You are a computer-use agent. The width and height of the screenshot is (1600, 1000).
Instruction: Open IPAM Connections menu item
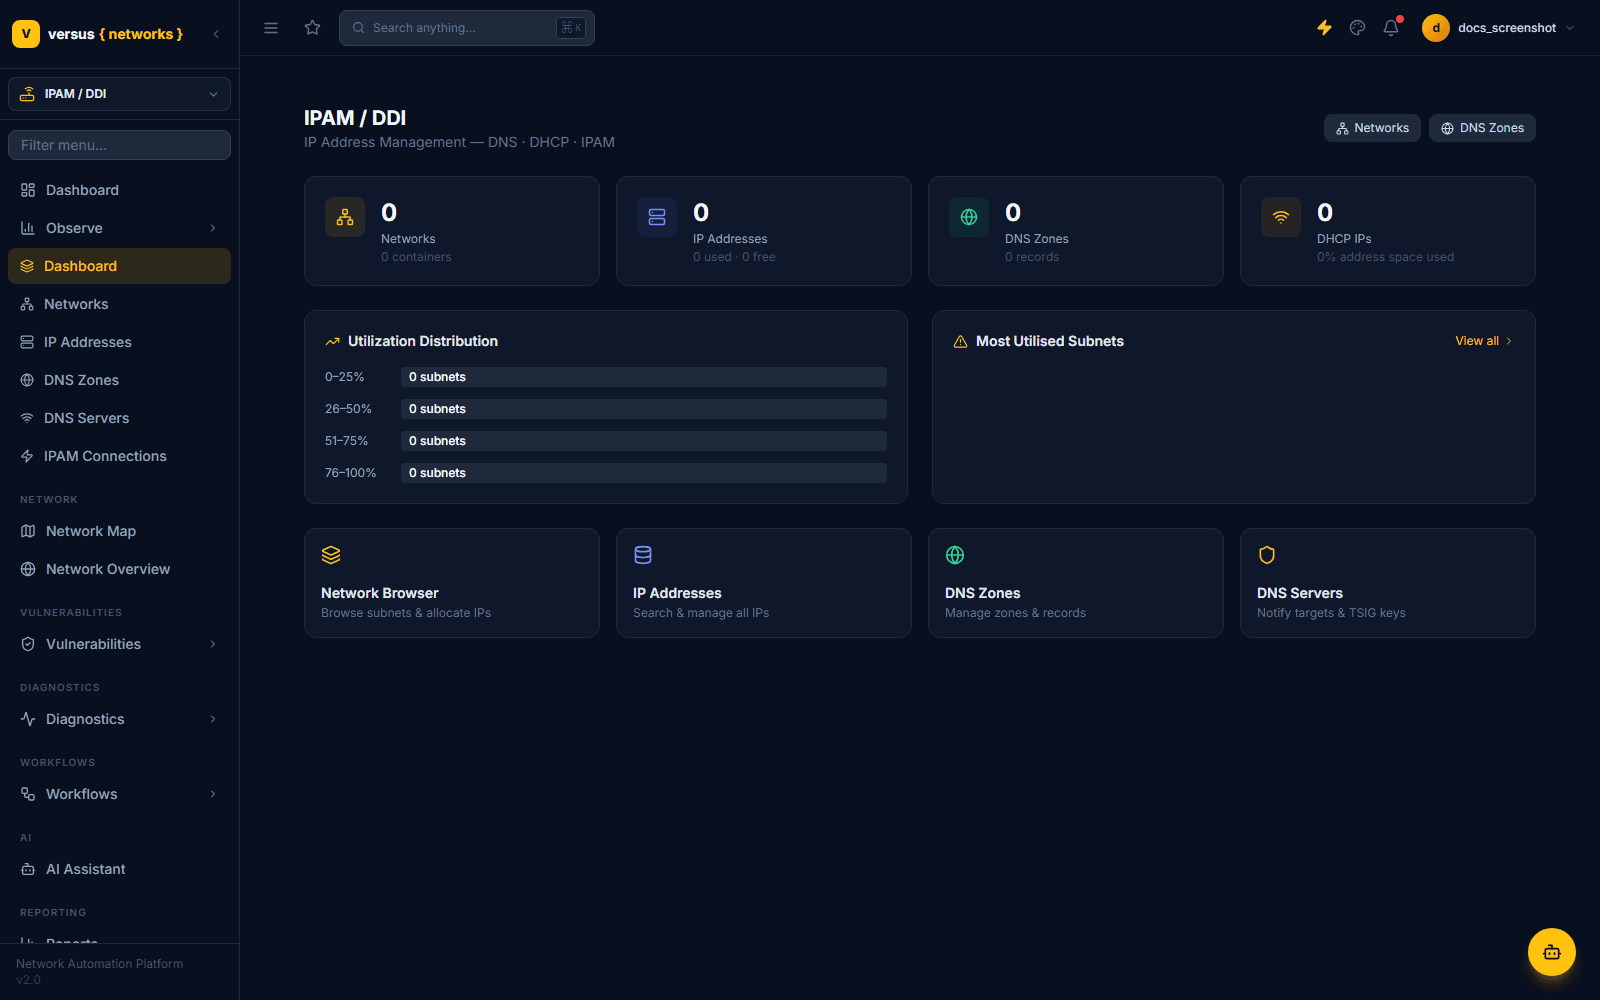[x=119, y=456]
